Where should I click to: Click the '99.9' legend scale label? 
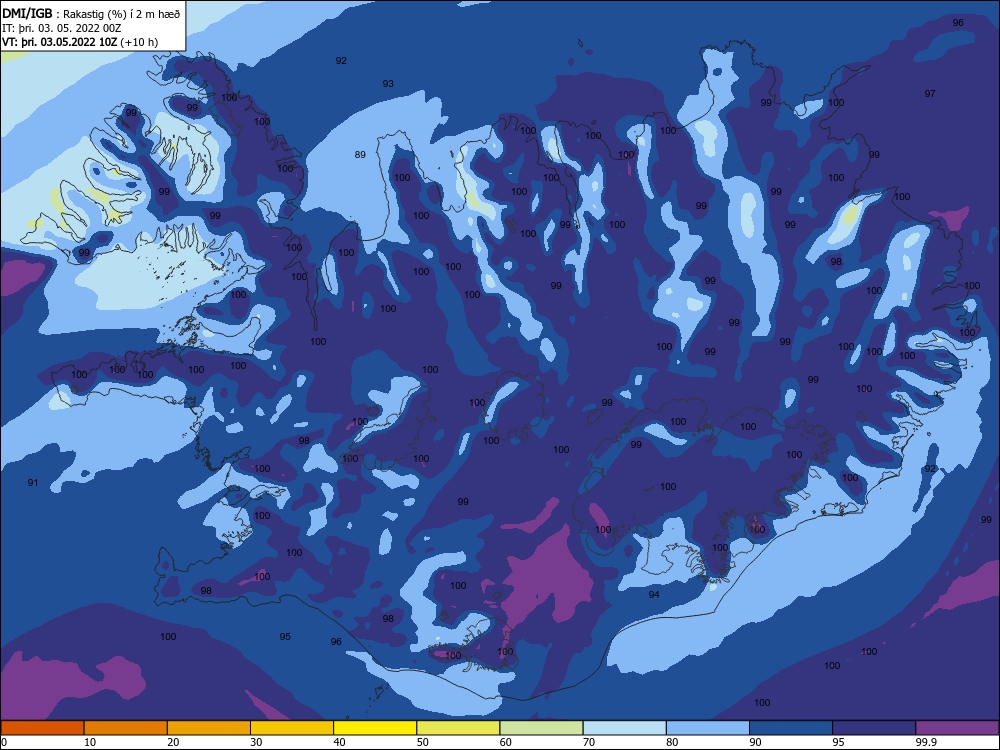925,742
